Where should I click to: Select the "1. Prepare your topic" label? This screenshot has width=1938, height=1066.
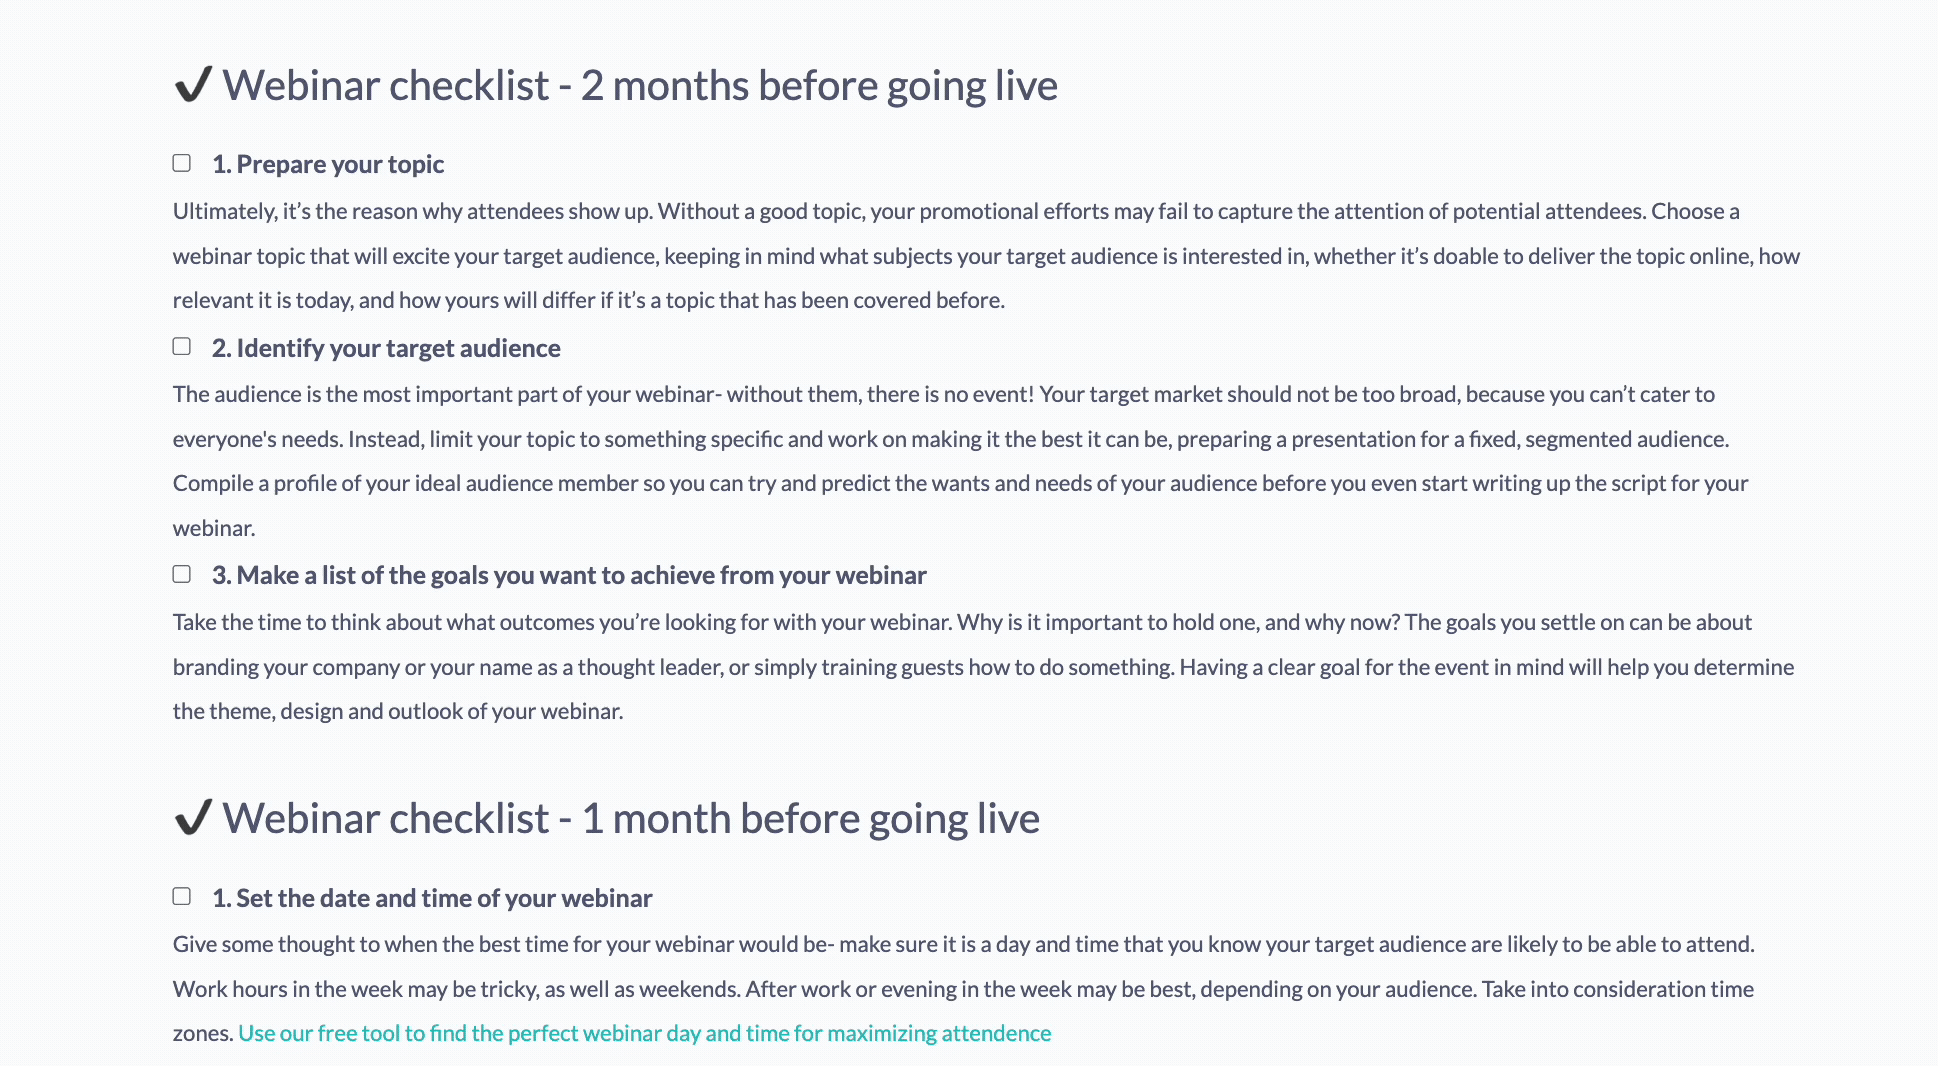click(x=328, y=163)
